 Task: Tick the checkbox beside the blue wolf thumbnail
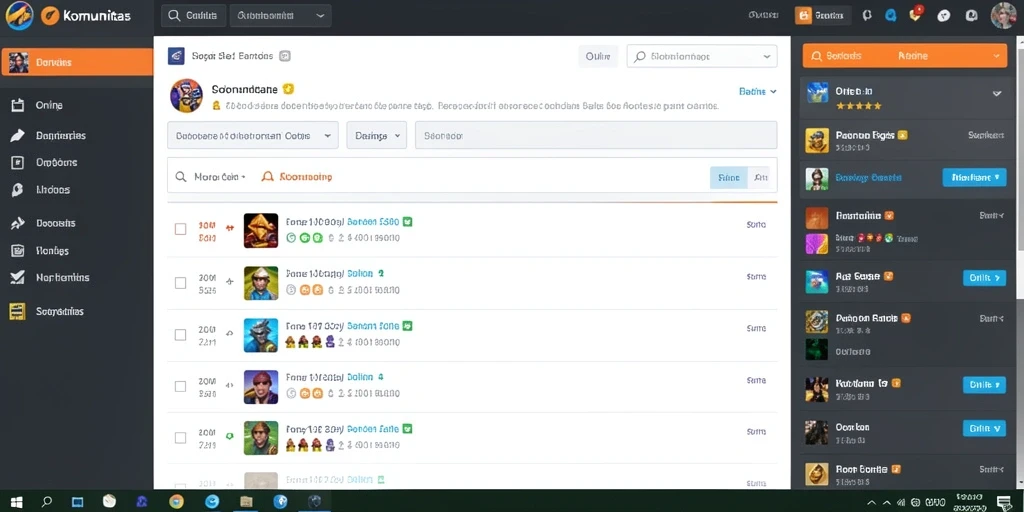click(x=180, y=334)
